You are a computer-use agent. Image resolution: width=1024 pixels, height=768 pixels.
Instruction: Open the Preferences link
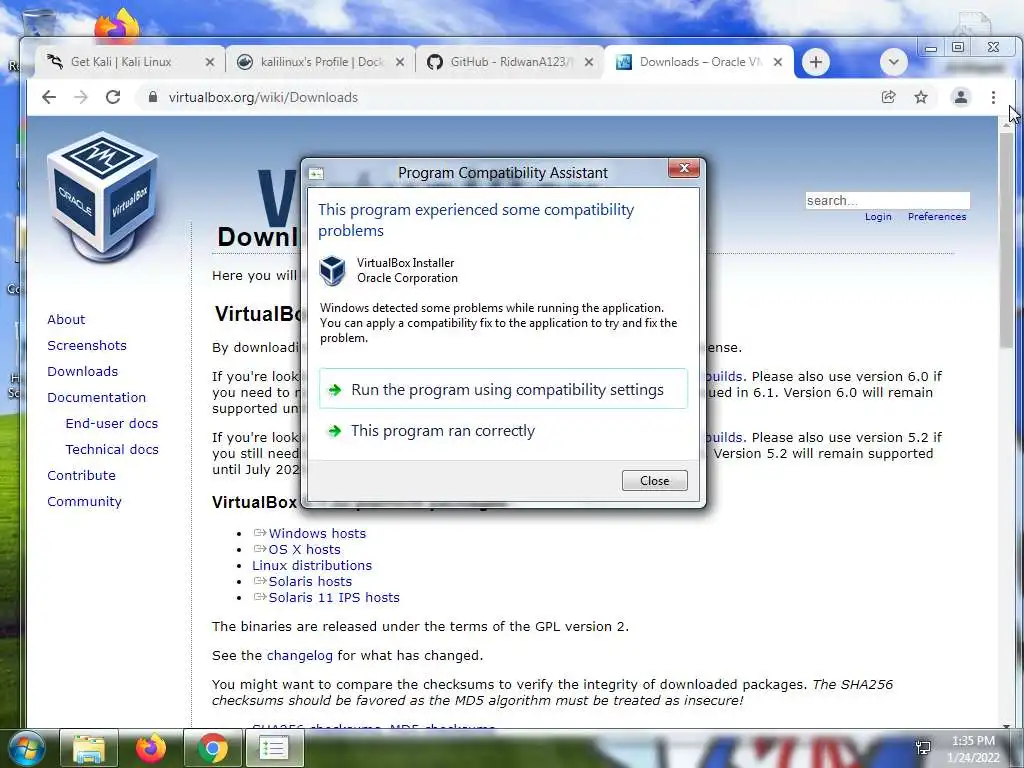pyautogui.click(x=936, y=217)
